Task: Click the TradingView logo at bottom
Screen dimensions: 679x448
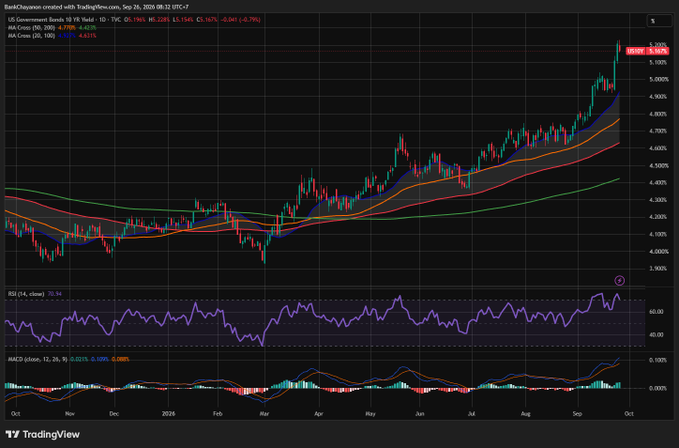Action: pyautogui.click(x=42, y=434)
